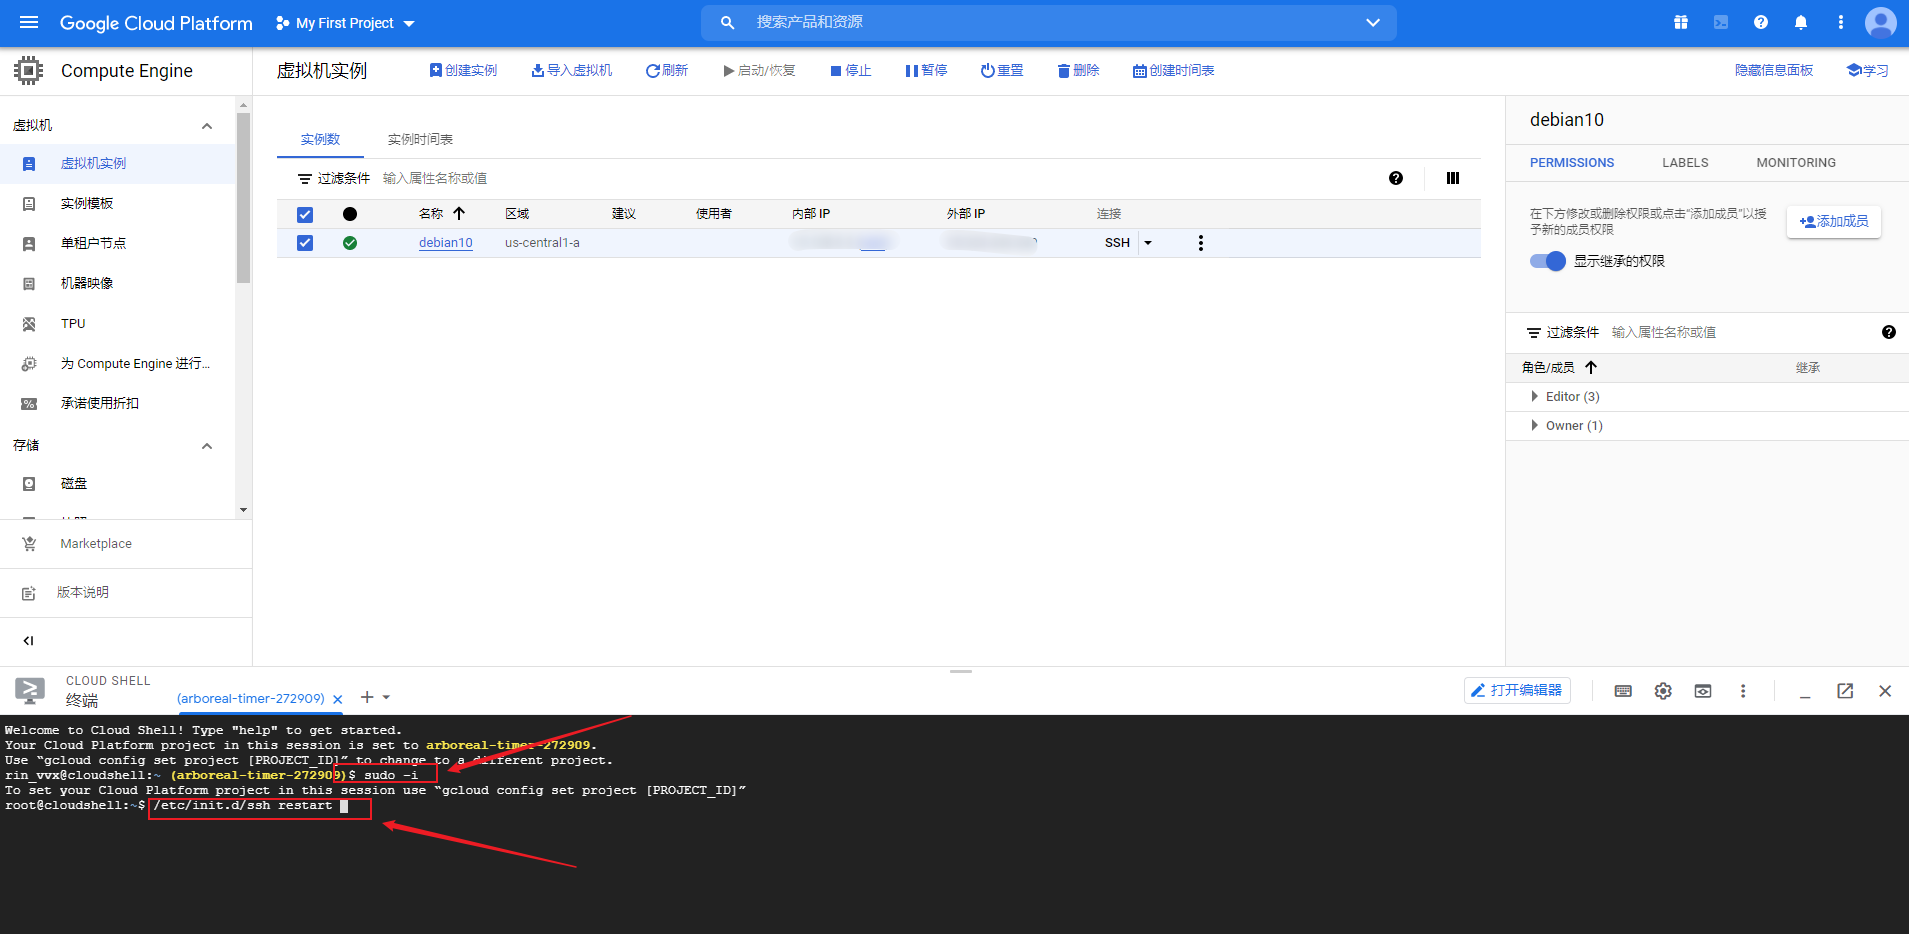Open Cloud Shell in new window

click(x=1845, y=691)
